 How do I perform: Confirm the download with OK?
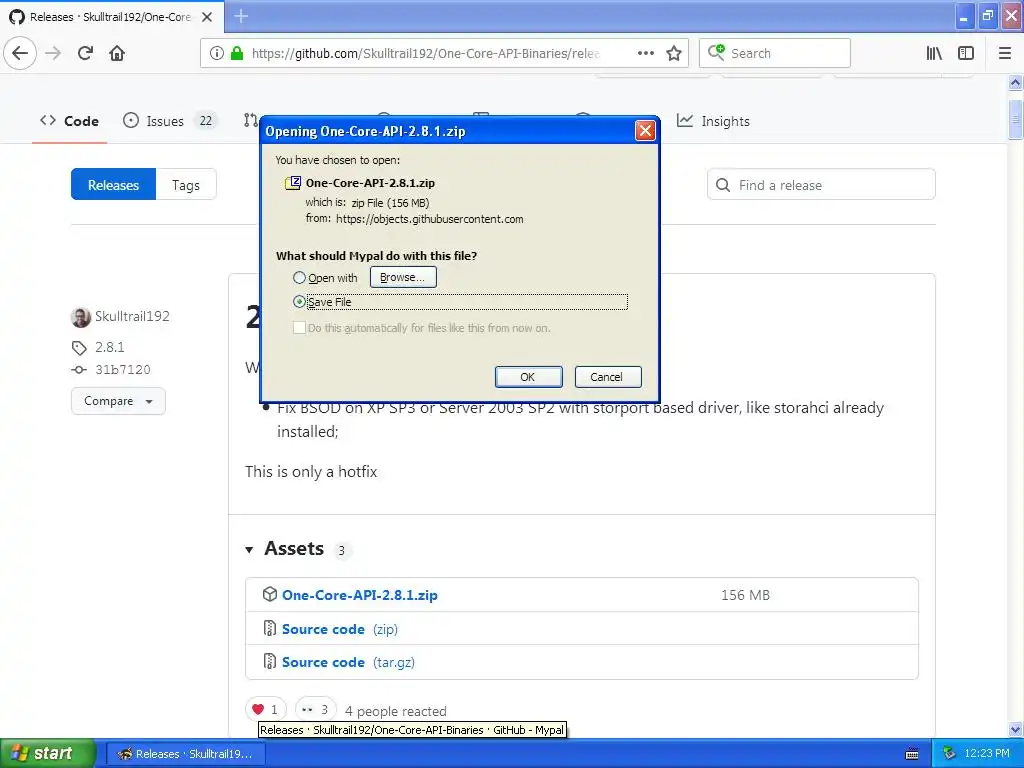click(x=528, y=377)
